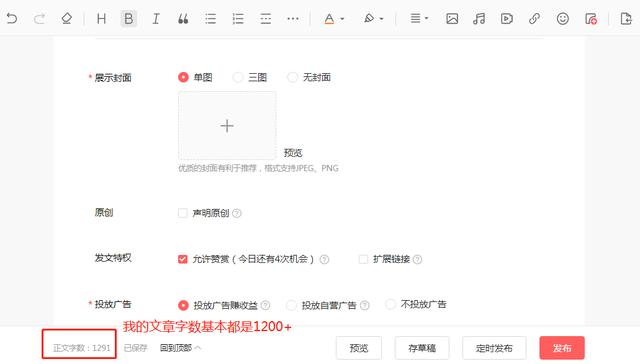Toggle bold formatting
The image size is (640, 364).
point(129,18)
